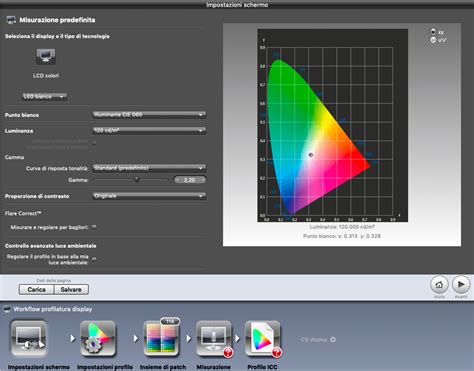The image size is (474, 371).
Task: Click CQ display arrow icon
Action: coord(333,339)
